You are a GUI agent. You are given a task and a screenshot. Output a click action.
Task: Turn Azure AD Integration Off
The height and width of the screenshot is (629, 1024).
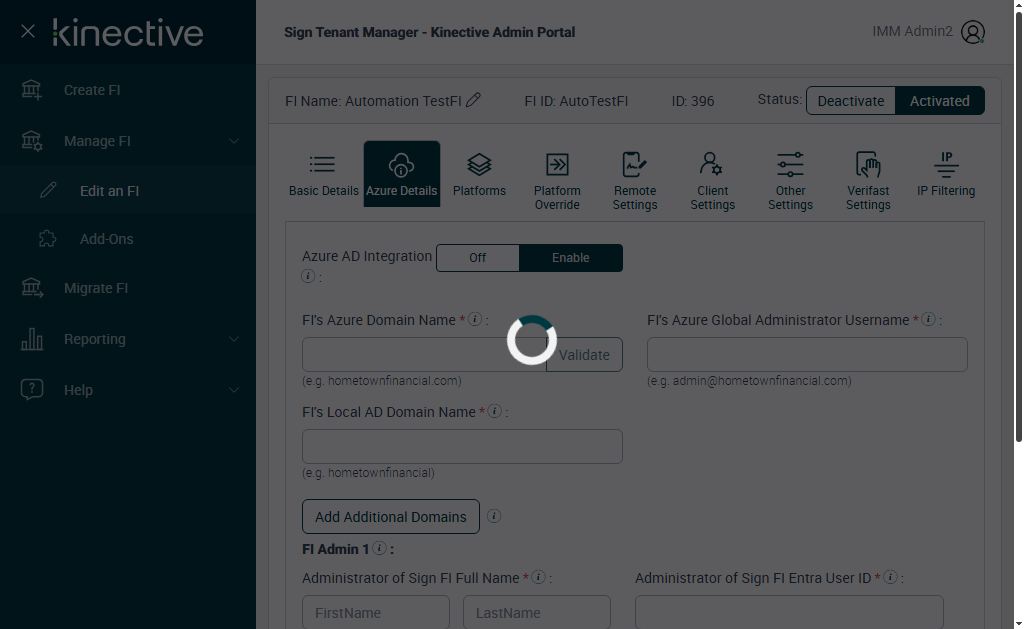[x=477, y=257]
